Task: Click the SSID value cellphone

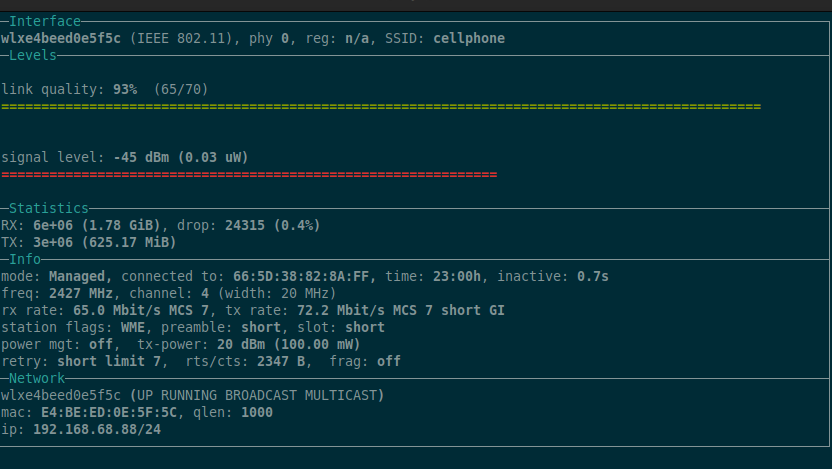Action: click(x=469, y=38)
